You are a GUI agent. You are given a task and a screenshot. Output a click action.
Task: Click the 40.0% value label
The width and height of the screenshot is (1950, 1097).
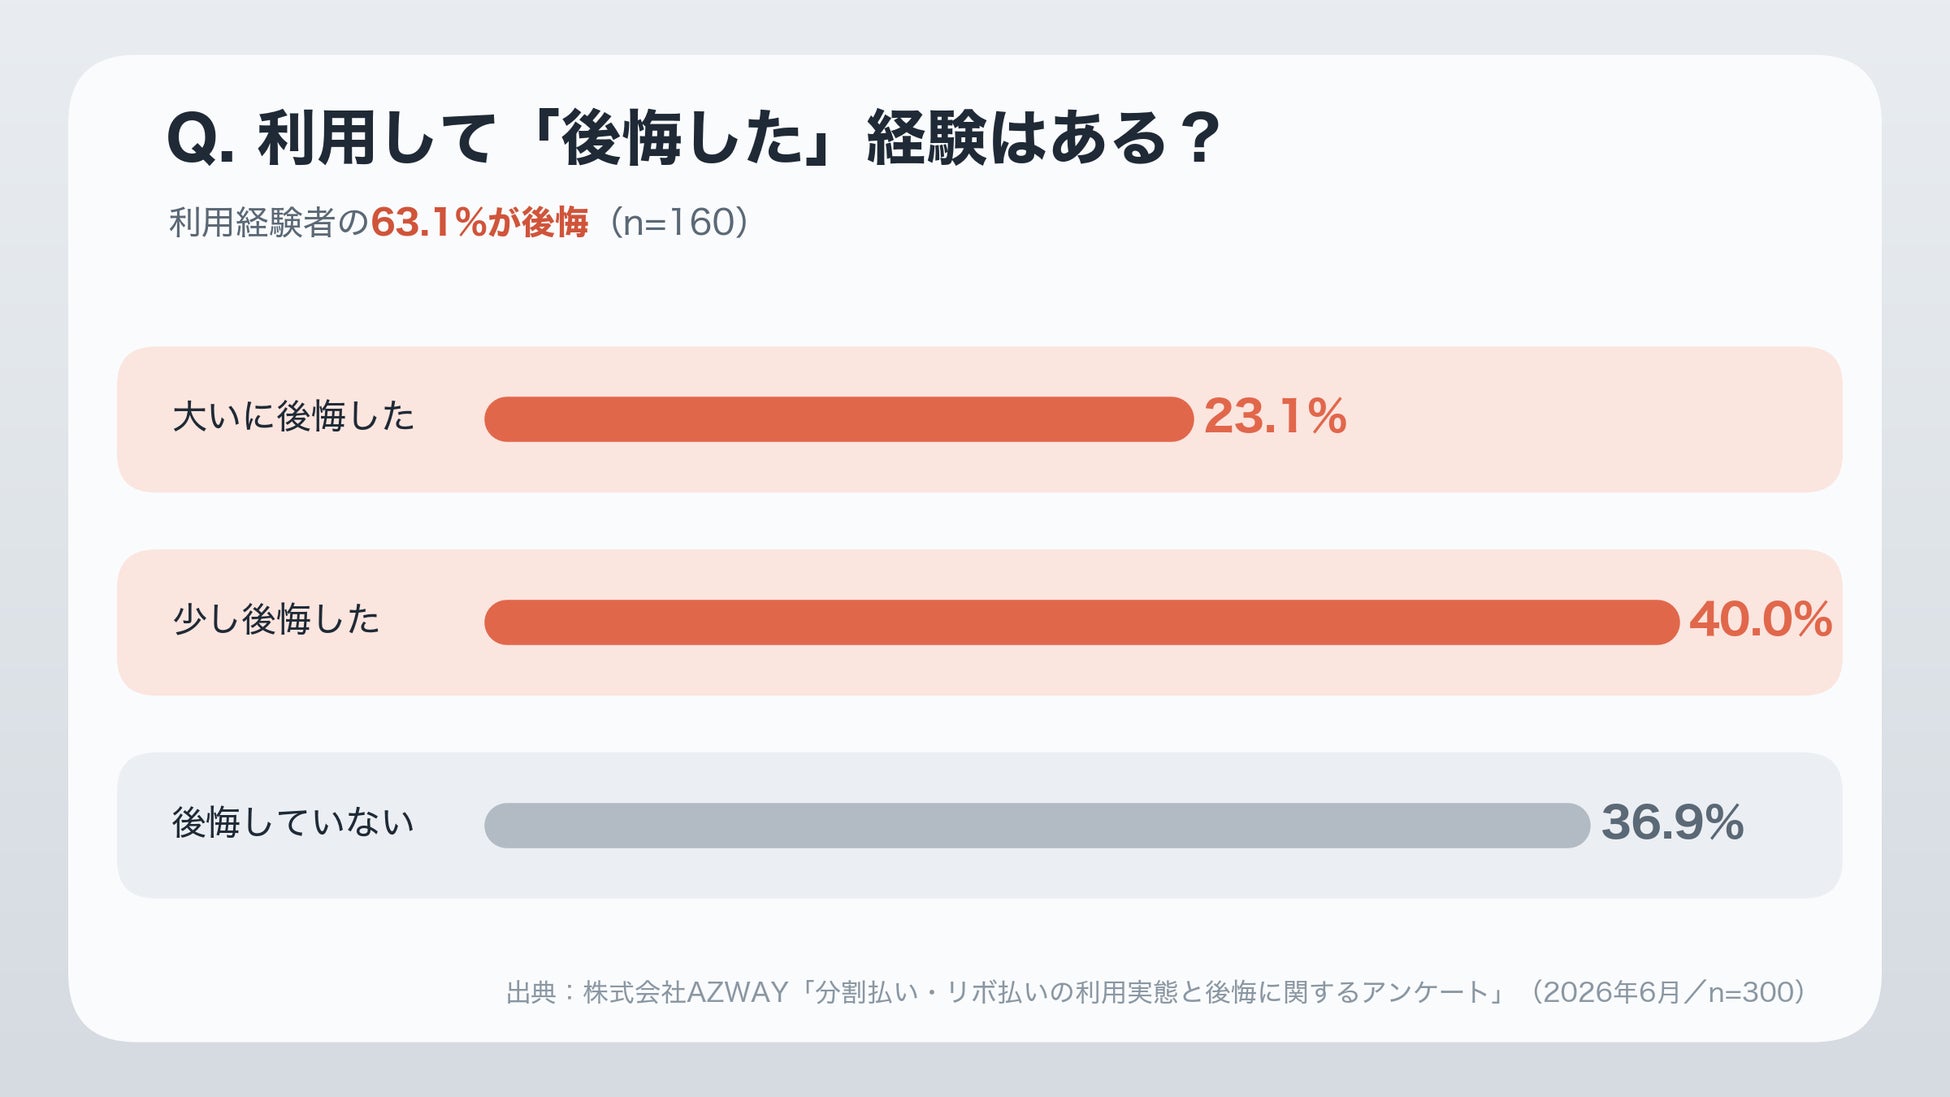(1761, 620)
